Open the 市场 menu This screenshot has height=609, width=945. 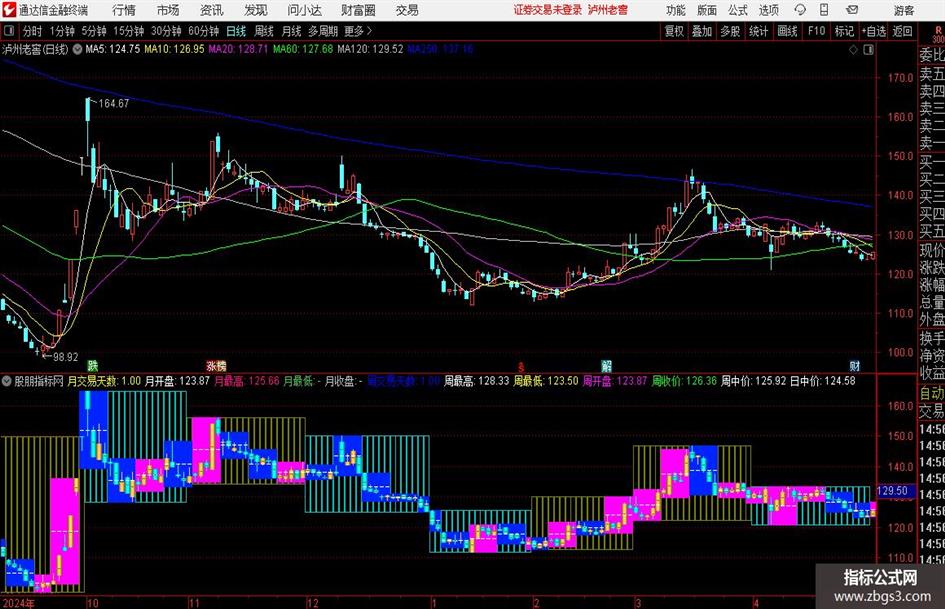coord(168,10)
